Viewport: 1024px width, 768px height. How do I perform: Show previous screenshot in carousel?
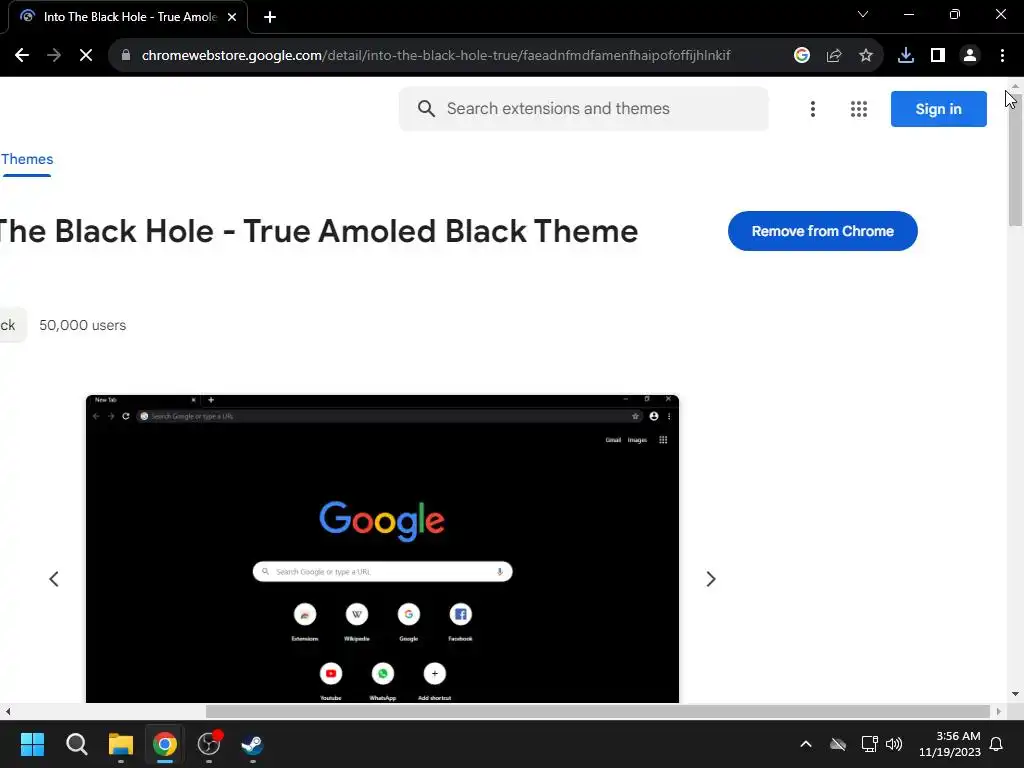(x=54, y=579)
